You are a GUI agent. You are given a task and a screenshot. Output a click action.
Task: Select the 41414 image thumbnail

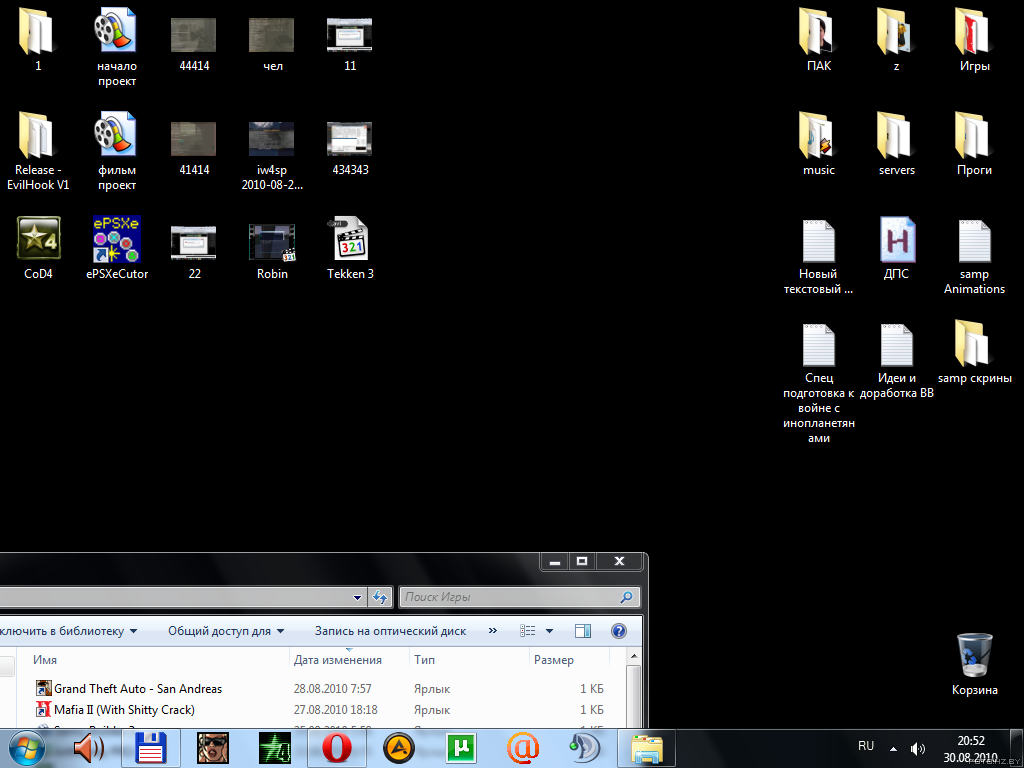[x=193, y=139]
